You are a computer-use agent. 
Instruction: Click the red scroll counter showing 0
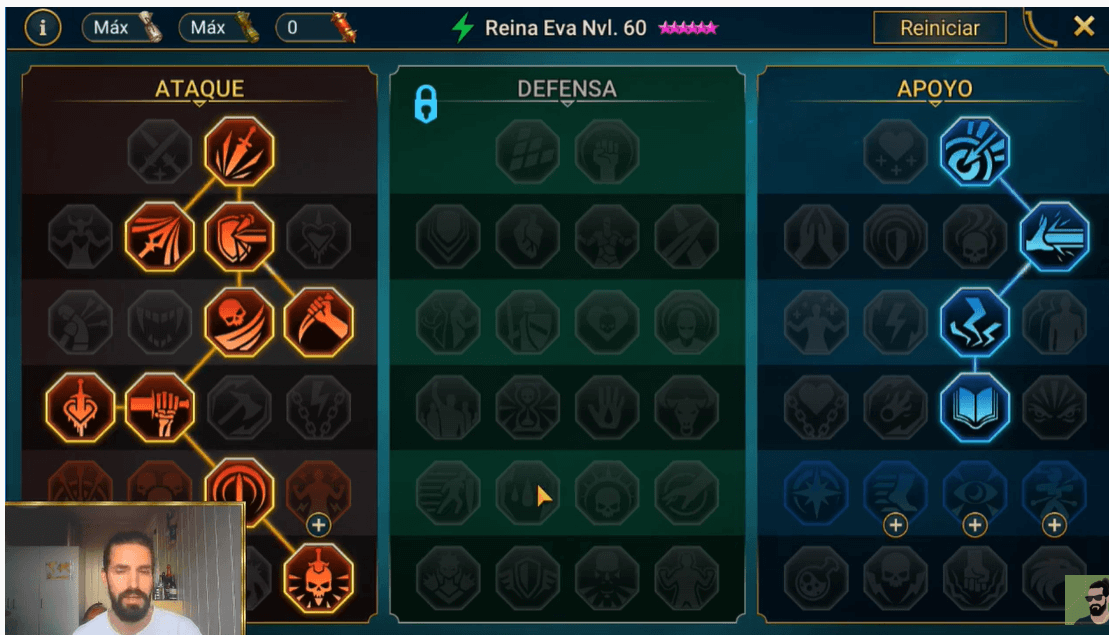coord(315,28)
